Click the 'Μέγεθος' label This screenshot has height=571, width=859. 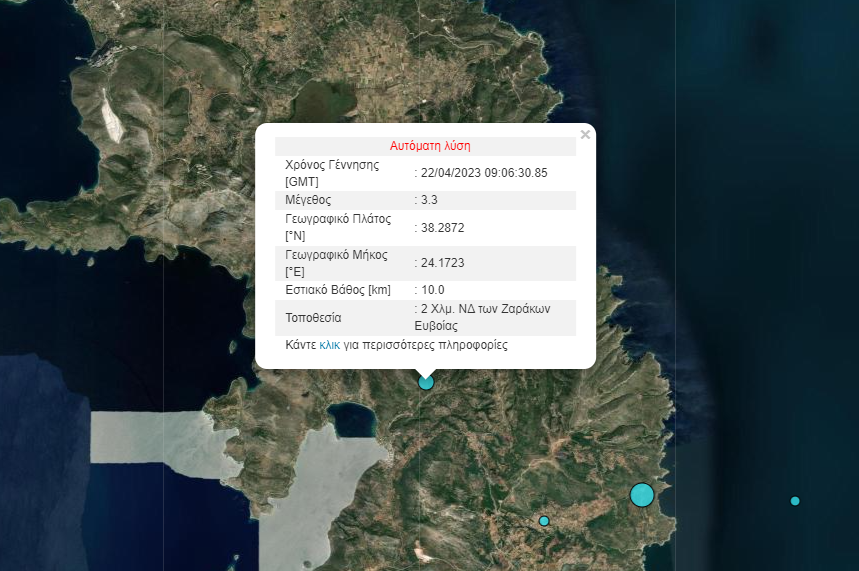click(x=308, y=200)
